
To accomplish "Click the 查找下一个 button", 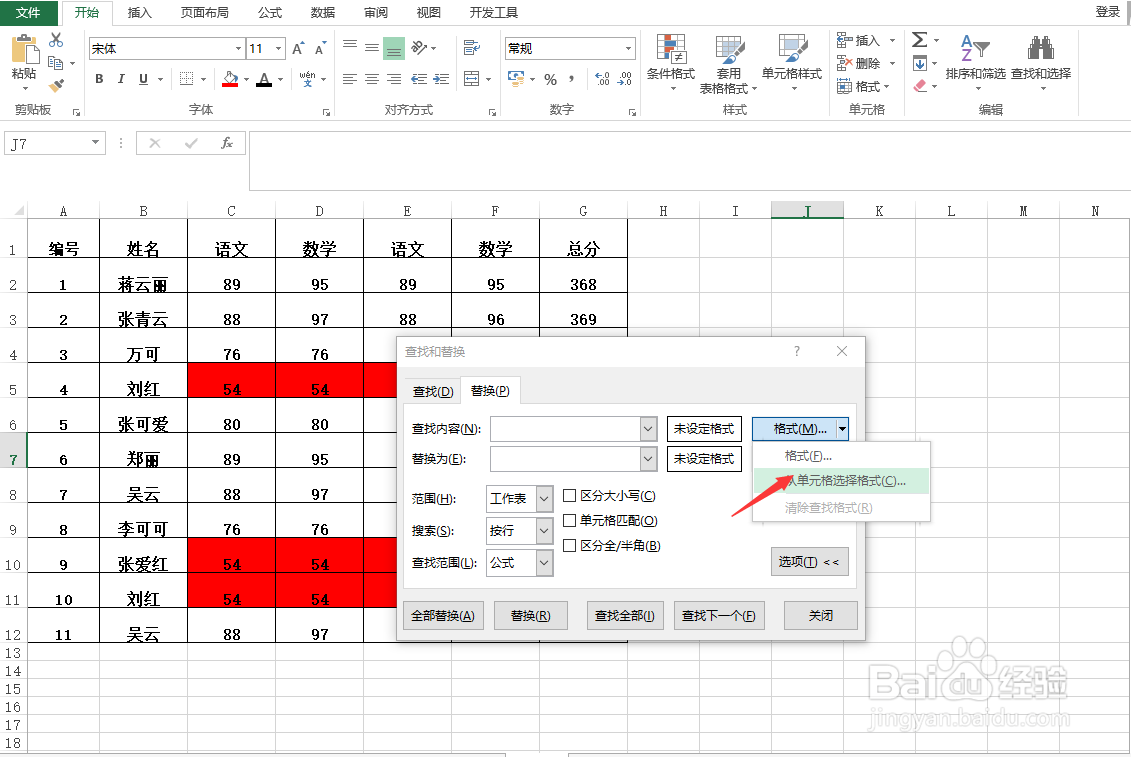I will tap(718, 616).
